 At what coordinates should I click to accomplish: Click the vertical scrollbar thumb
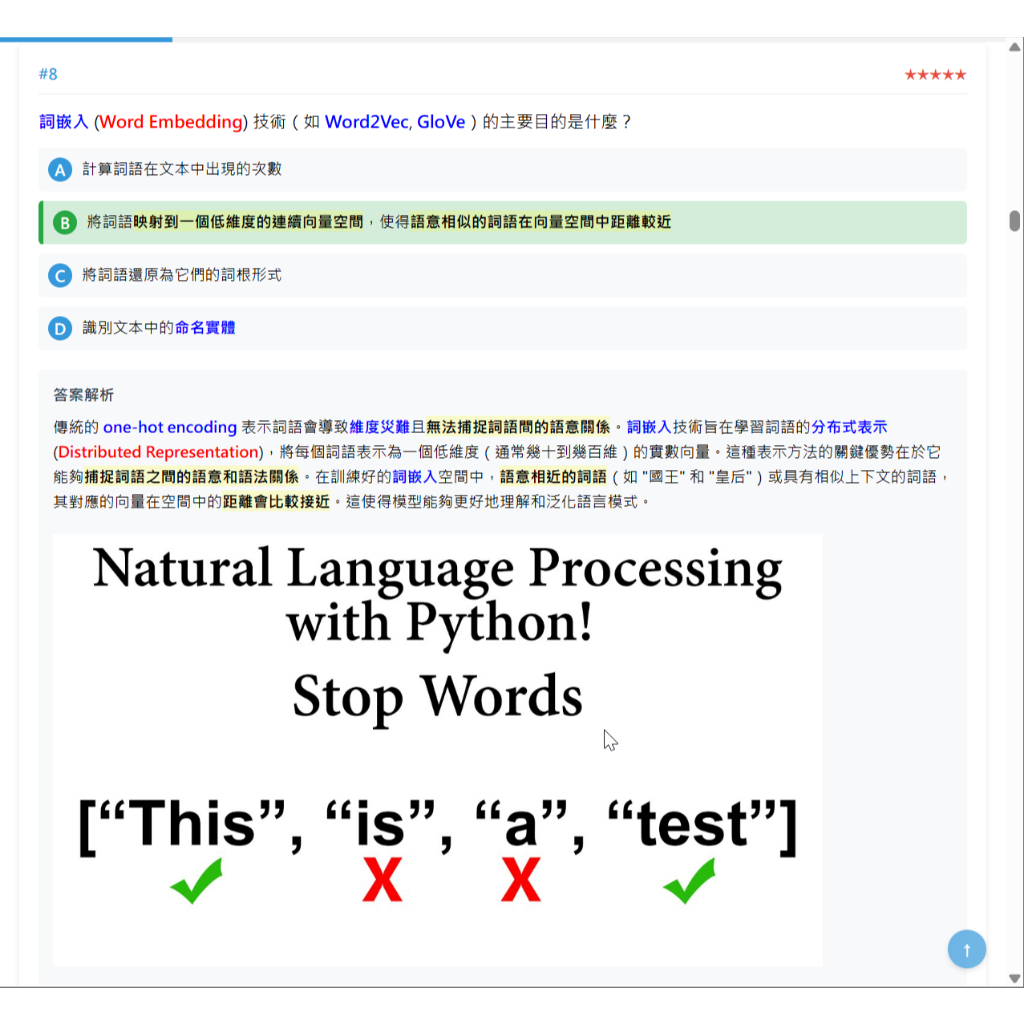[x=1014, y=221]
